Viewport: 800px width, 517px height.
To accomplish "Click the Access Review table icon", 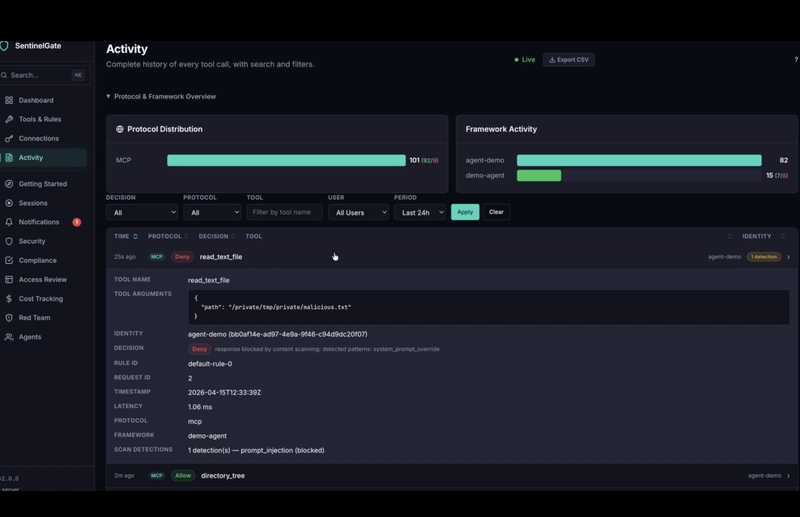I will tap(9, 280).
